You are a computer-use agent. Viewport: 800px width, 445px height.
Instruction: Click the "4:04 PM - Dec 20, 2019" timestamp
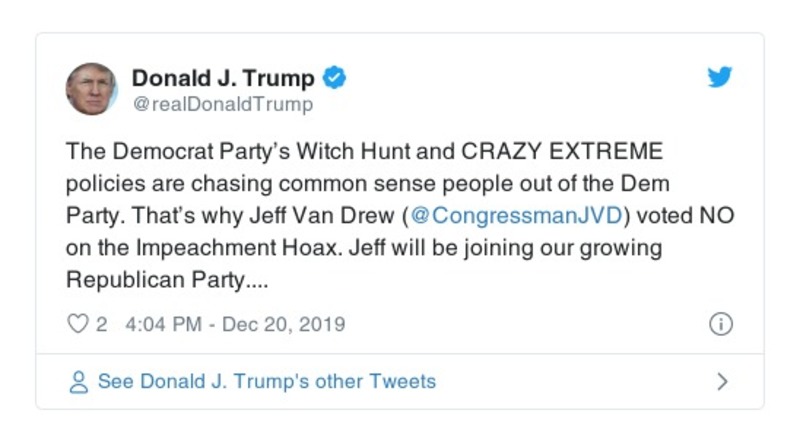pyautogui.click(x=235, y=324)
